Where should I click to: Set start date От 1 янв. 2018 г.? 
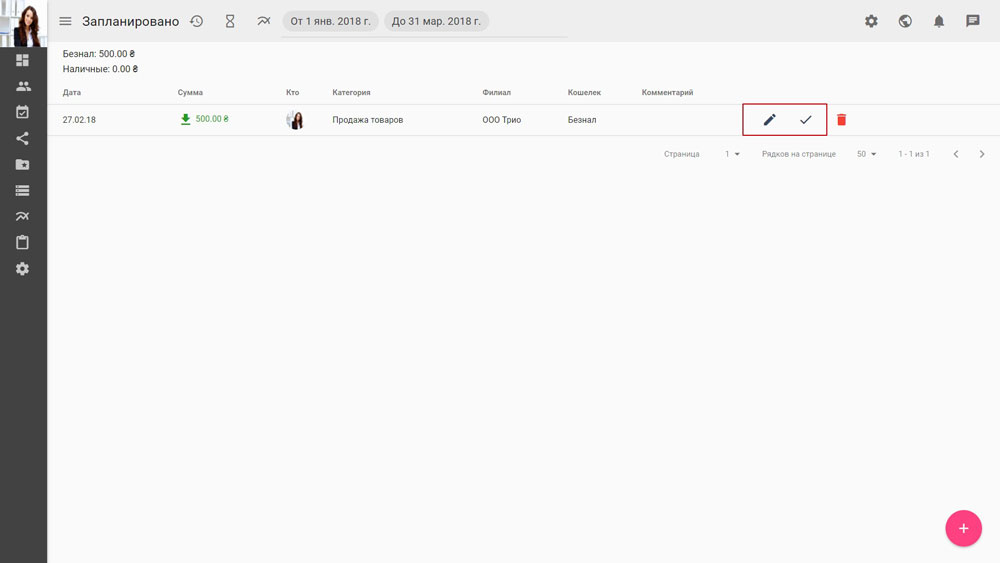pos(330,21)
